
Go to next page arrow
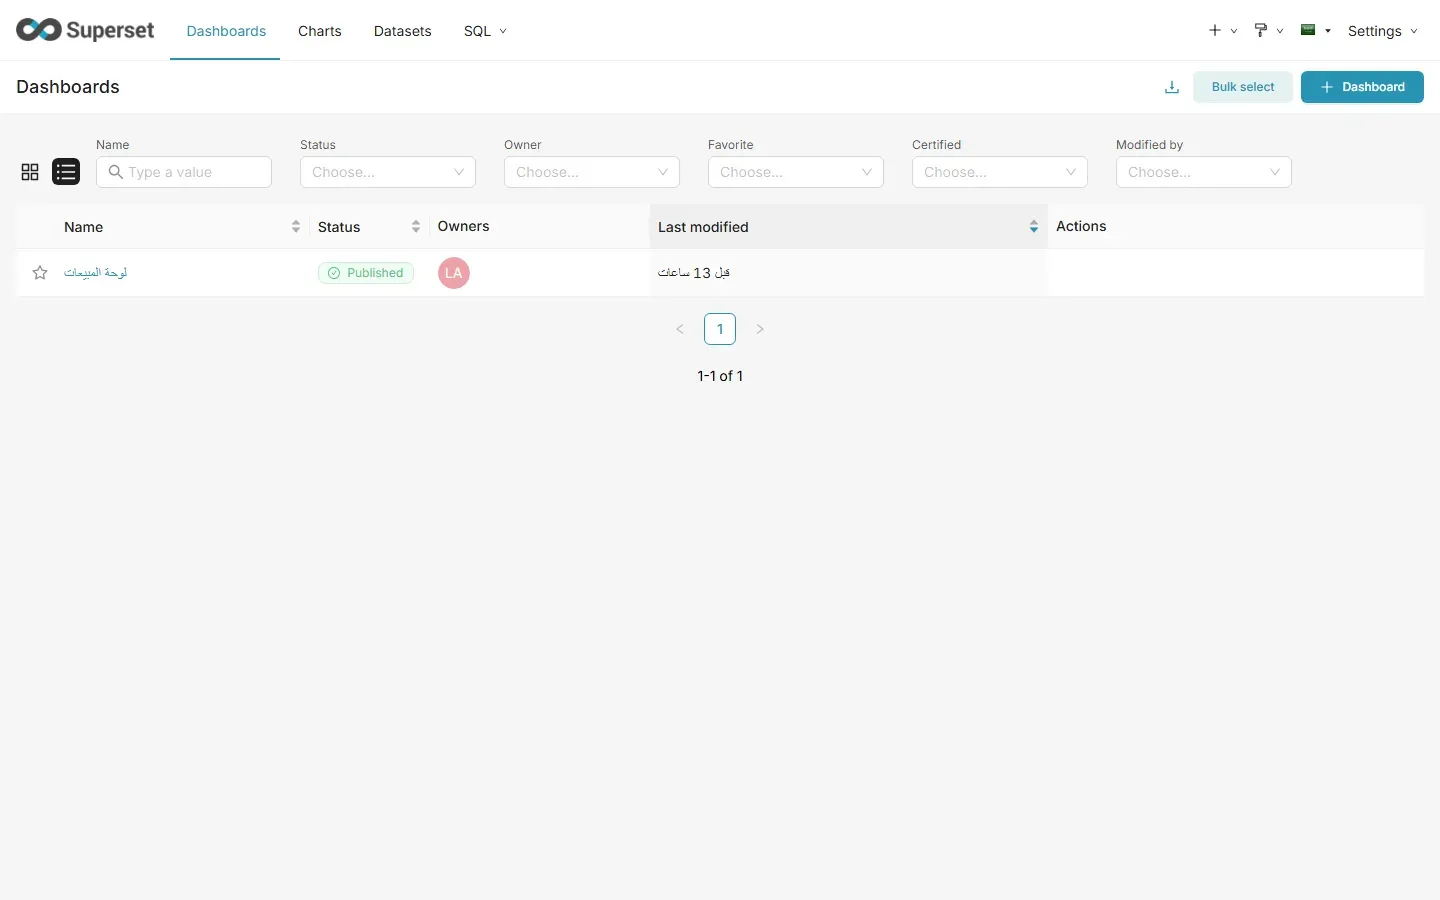coord(760,329)
